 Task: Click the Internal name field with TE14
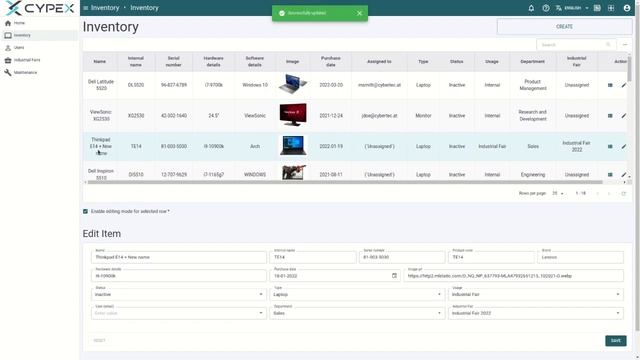[x=313, y=256]
